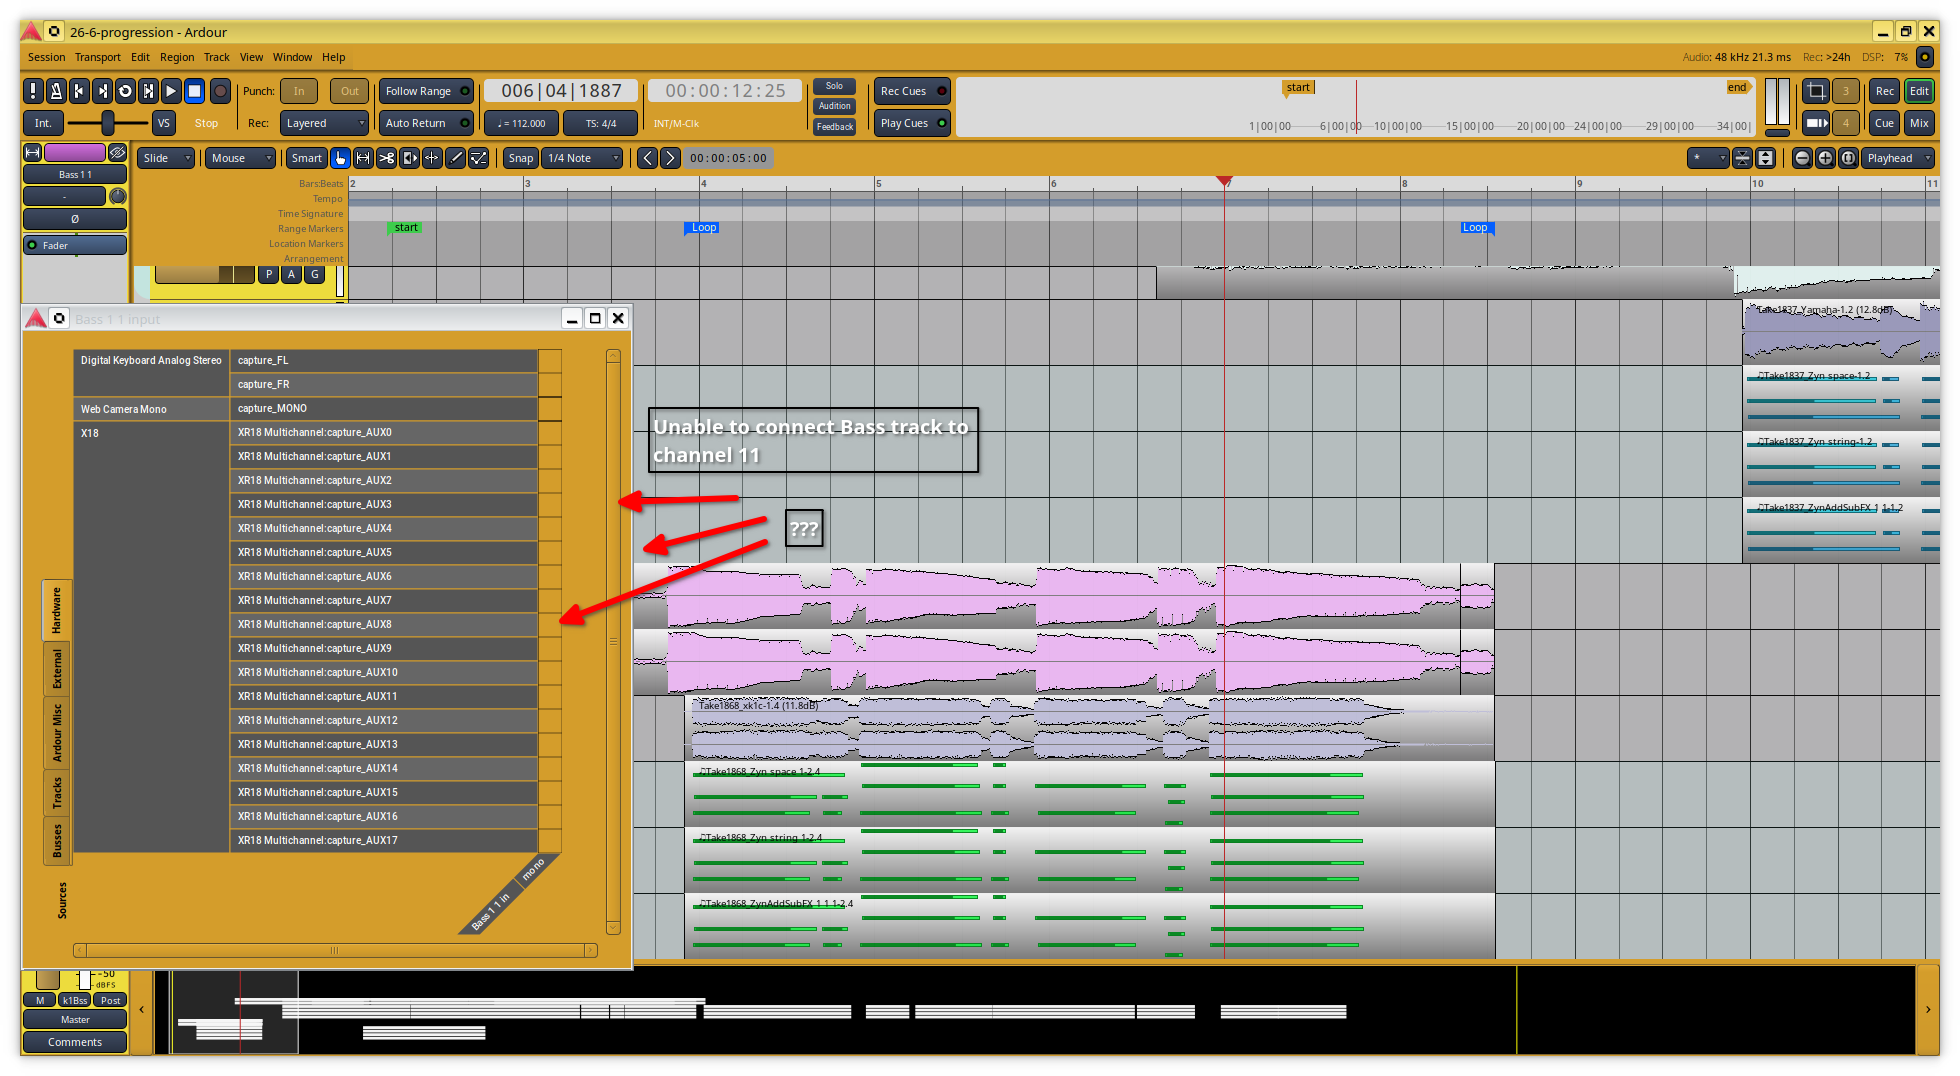Zoom out with the minus magnifier
This screenshot has height=1076, width=1960.
1802,158
